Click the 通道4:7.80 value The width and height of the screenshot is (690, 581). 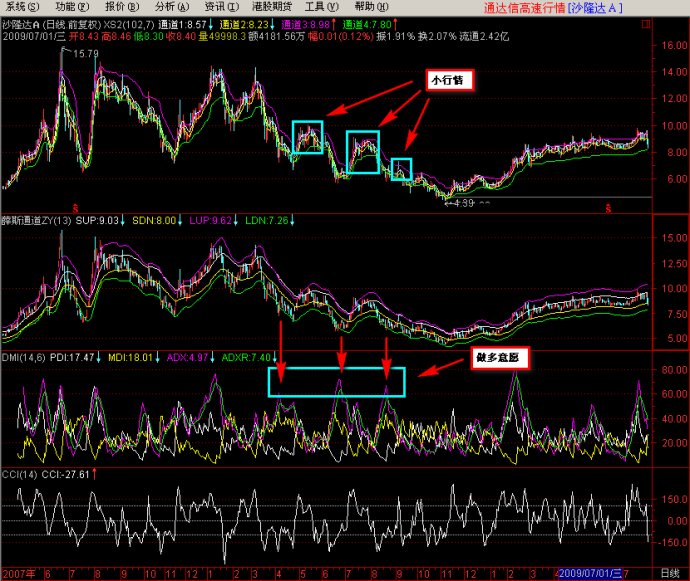tap(367, 25)
